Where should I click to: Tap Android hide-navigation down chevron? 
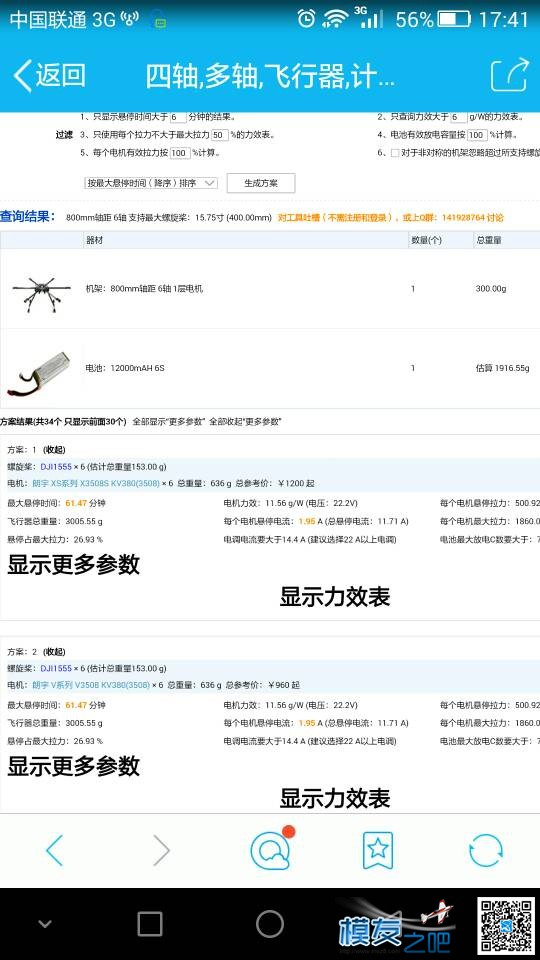(x=45, y=924)
